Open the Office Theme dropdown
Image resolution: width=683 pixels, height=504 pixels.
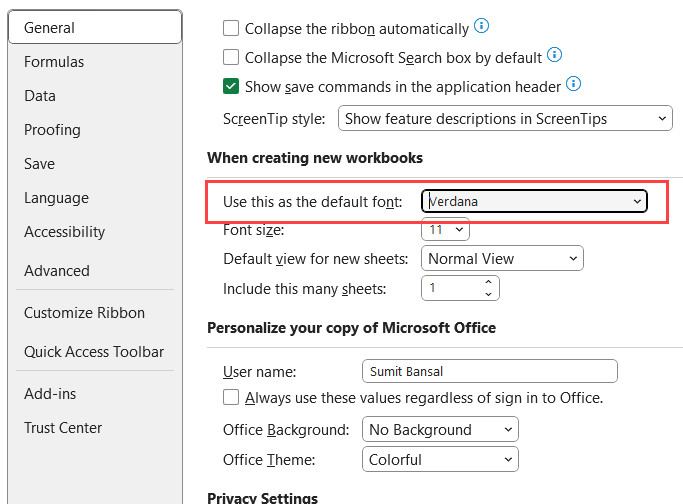tap(440, 460)
